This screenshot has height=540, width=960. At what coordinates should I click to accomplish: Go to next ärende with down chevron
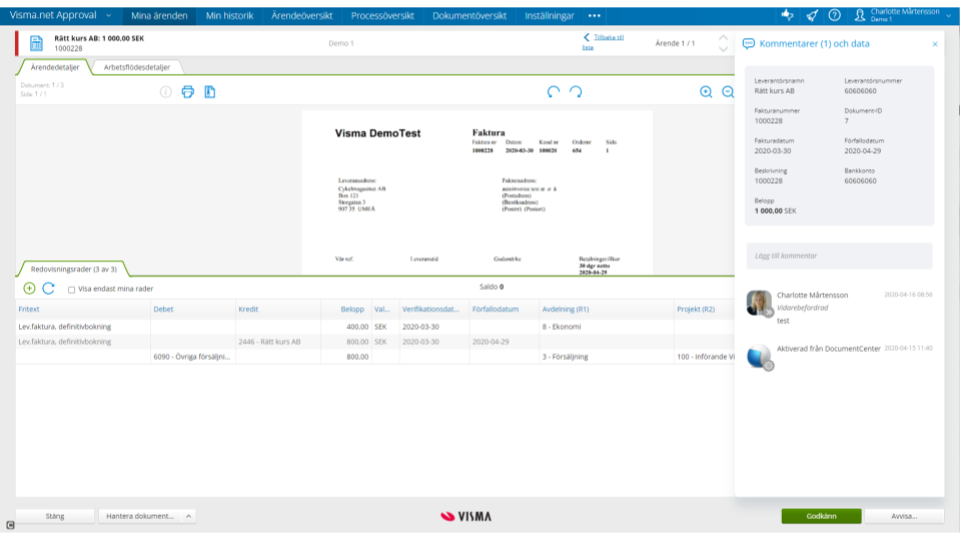pos(723,49)
